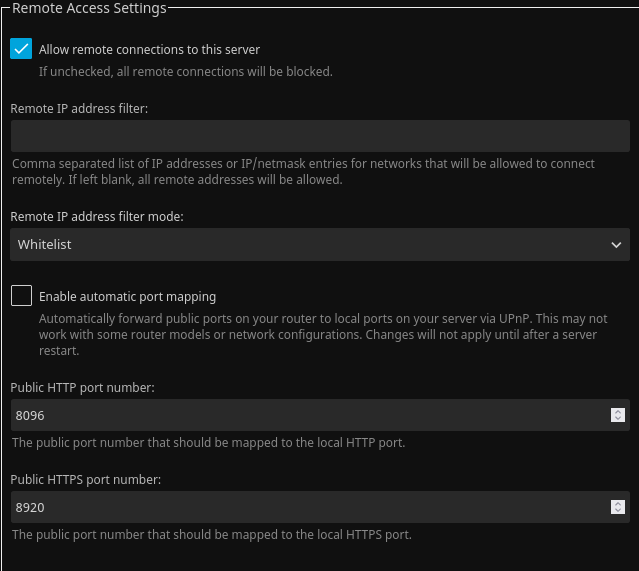
Task: Click the 'If unchecked' remote connections hint text
Action: pyautogui.click(x=185, y=72)
